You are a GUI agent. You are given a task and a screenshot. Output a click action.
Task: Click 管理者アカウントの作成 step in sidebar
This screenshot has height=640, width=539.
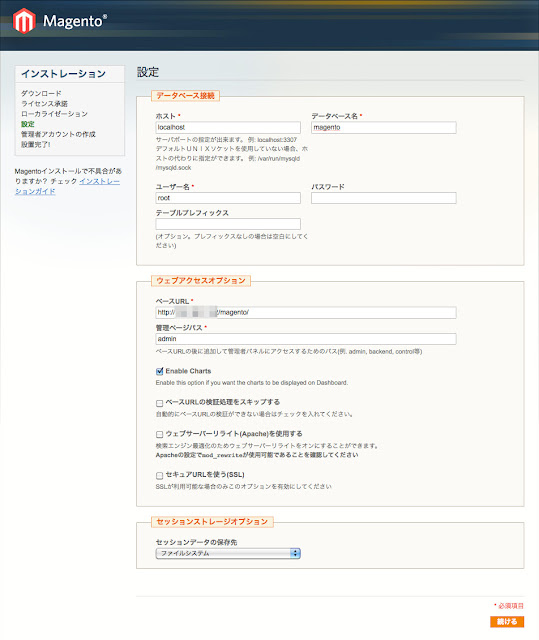click(x=58, y=134)
